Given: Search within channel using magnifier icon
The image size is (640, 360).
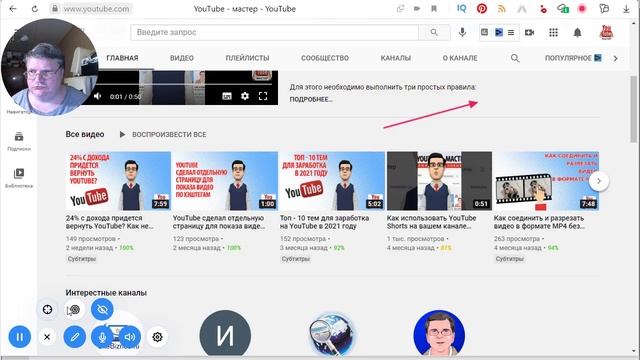Looking at the screenshot, I should 515,58.
